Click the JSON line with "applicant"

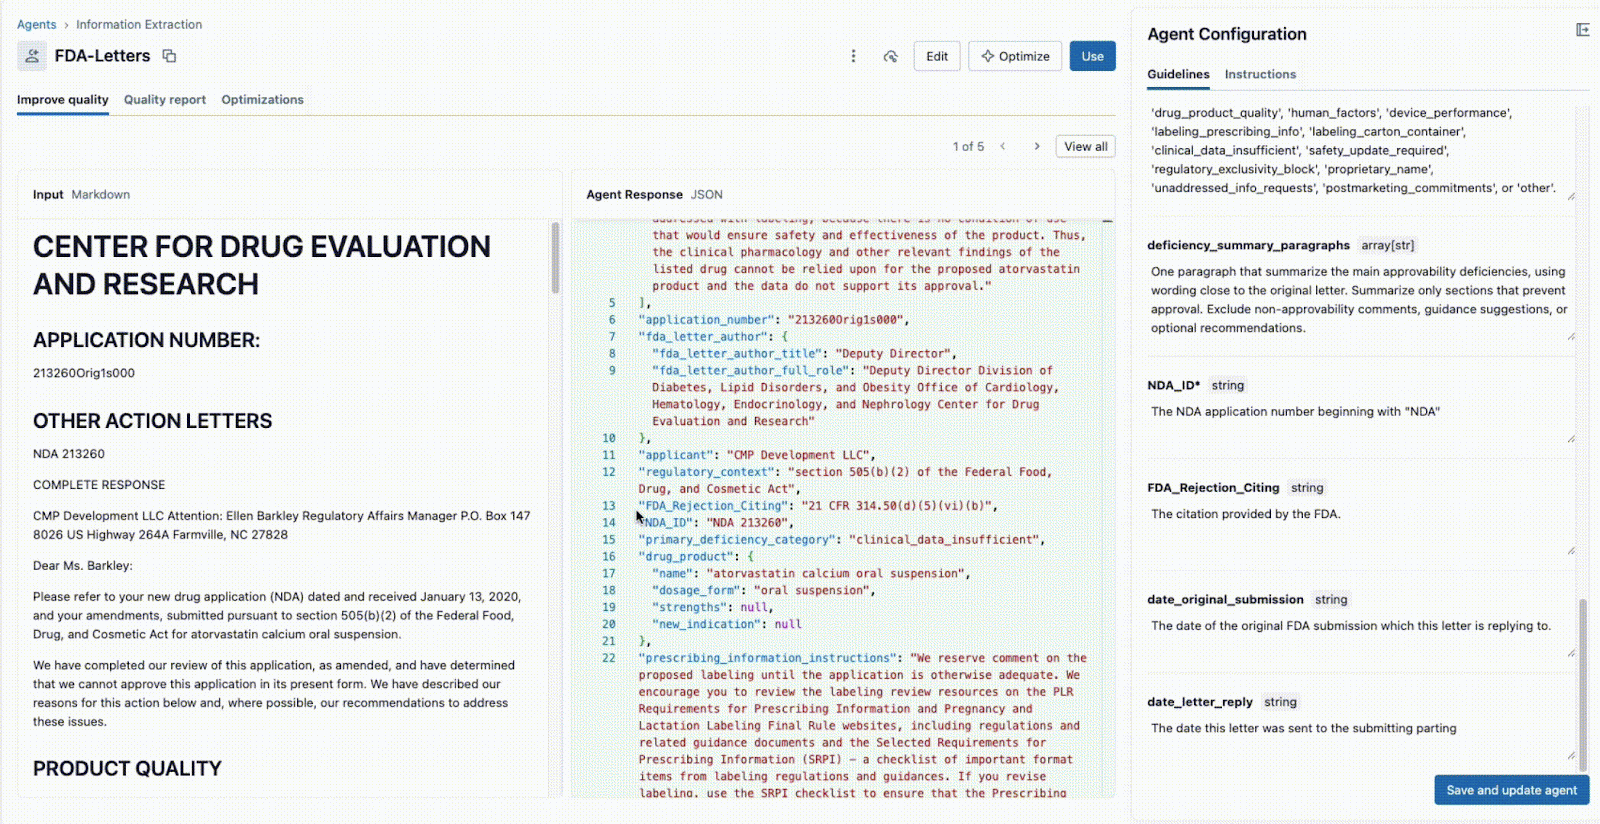coord(757,455)
